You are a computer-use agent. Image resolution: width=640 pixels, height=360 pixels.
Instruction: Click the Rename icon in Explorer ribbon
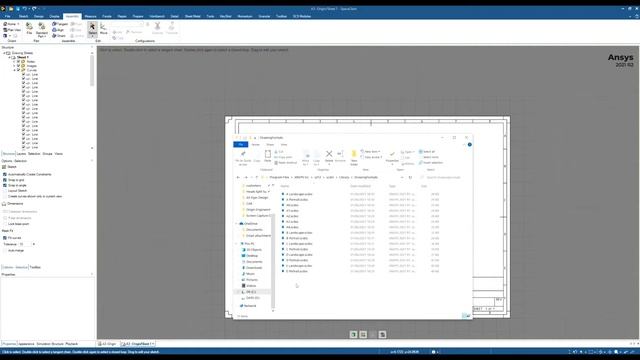tap(340, 156)
